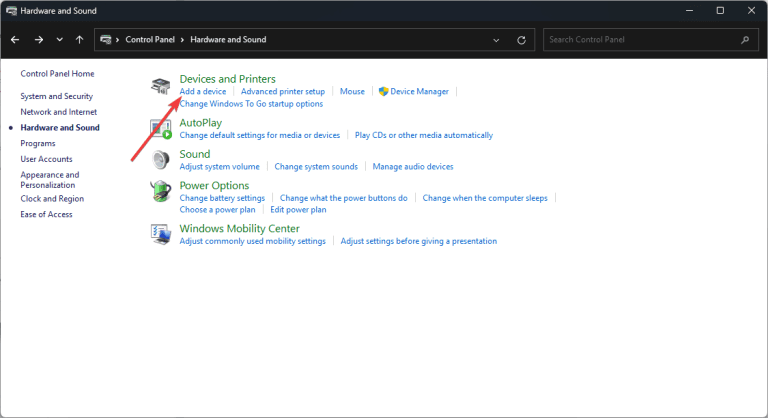Click the Sound speaker icon

[x=160, y=160]
